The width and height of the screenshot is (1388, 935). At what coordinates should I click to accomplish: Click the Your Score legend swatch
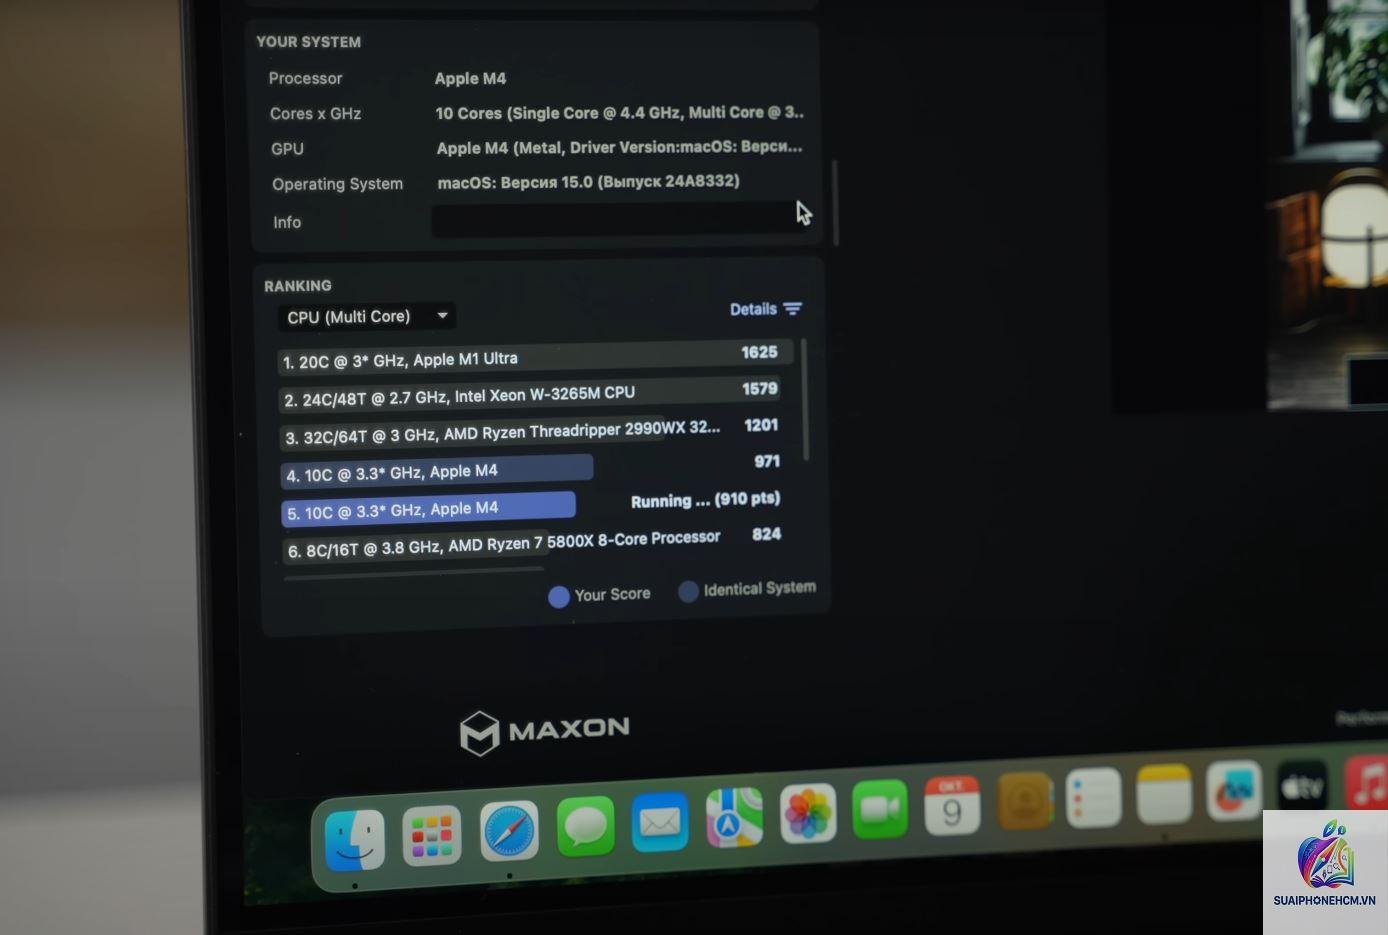pos(559,597)
